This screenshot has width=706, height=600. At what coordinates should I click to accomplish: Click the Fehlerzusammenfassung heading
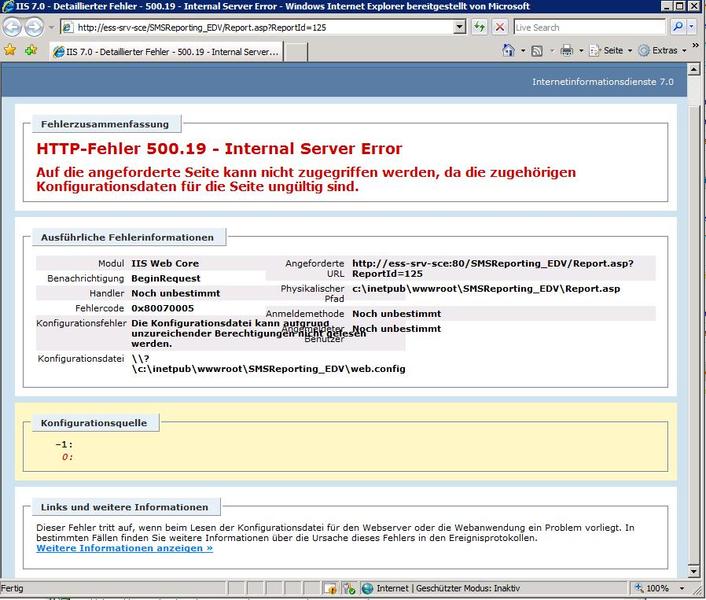[x=105, y=124]
